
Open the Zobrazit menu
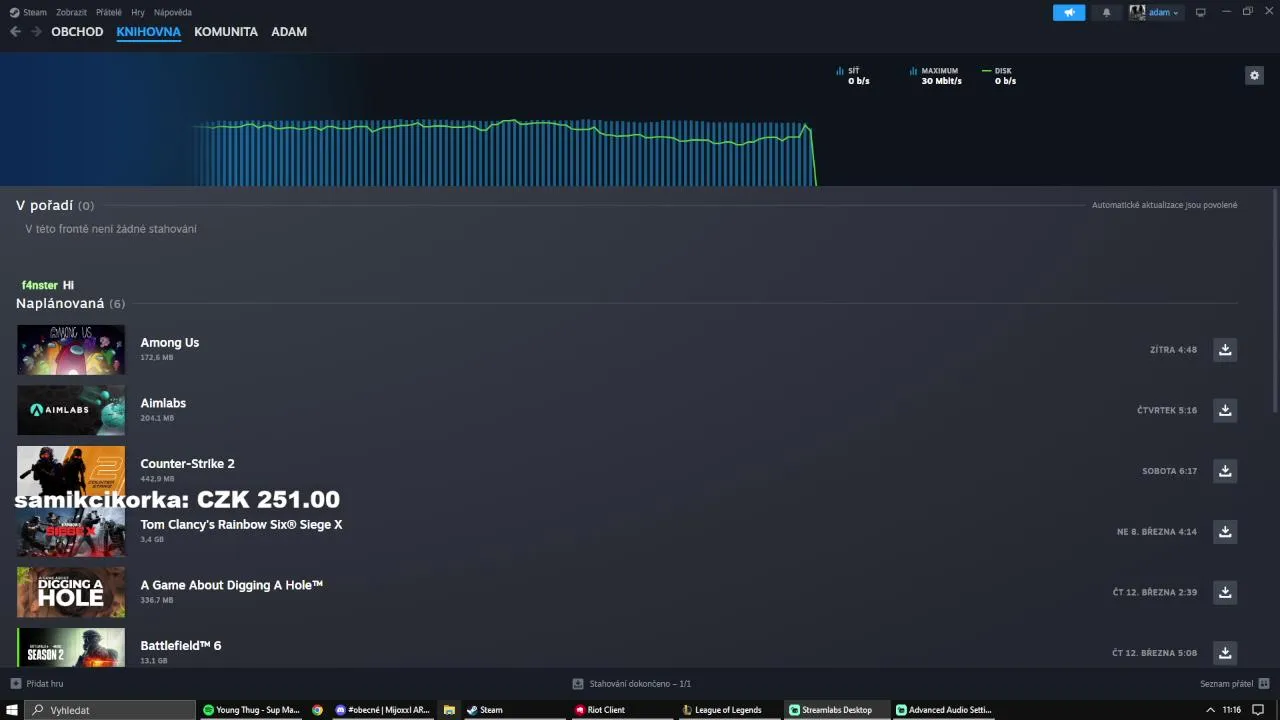click(x=71, y=12)
